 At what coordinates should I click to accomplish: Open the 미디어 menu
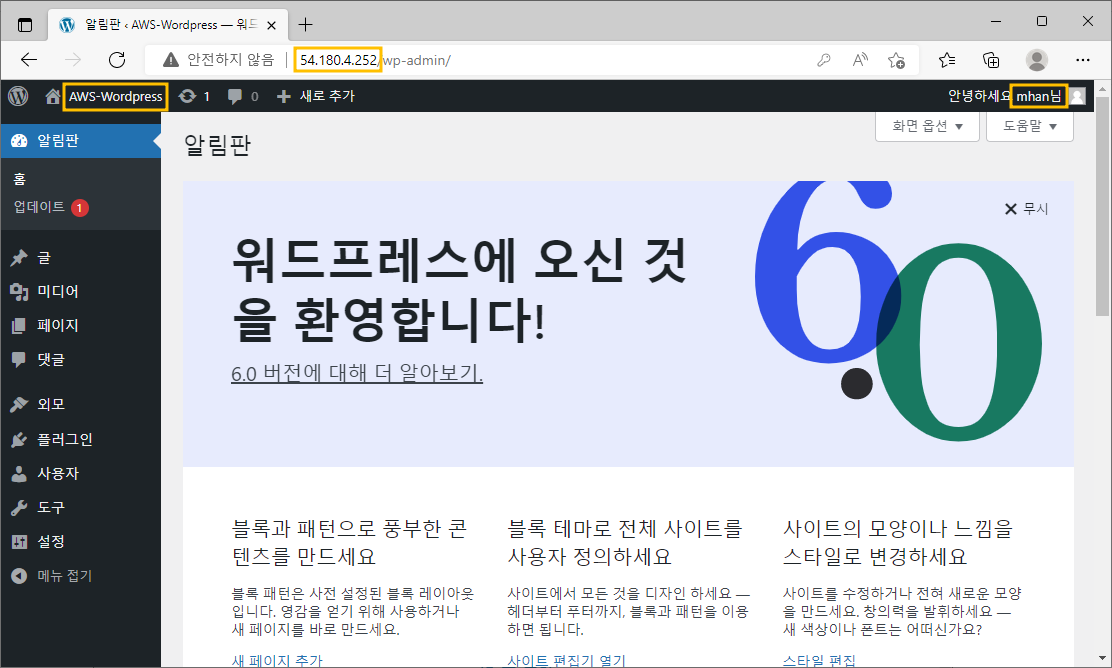tap(80, 291)
